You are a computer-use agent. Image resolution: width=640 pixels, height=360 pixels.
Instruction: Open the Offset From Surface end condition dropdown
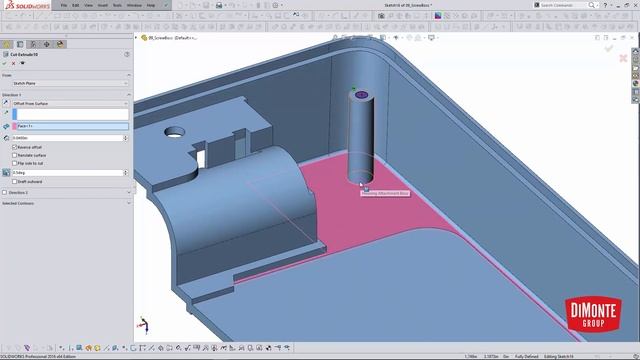[x=70, y=104]
